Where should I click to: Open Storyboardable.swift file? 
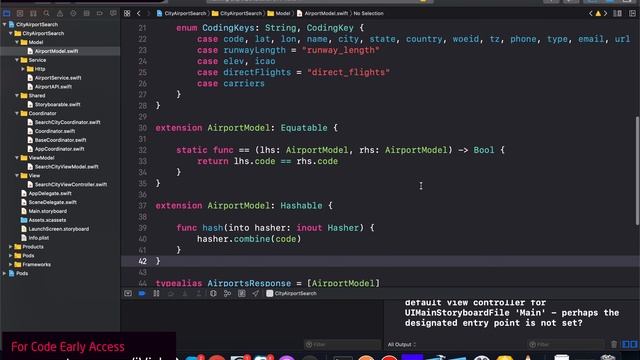[57, 104]
